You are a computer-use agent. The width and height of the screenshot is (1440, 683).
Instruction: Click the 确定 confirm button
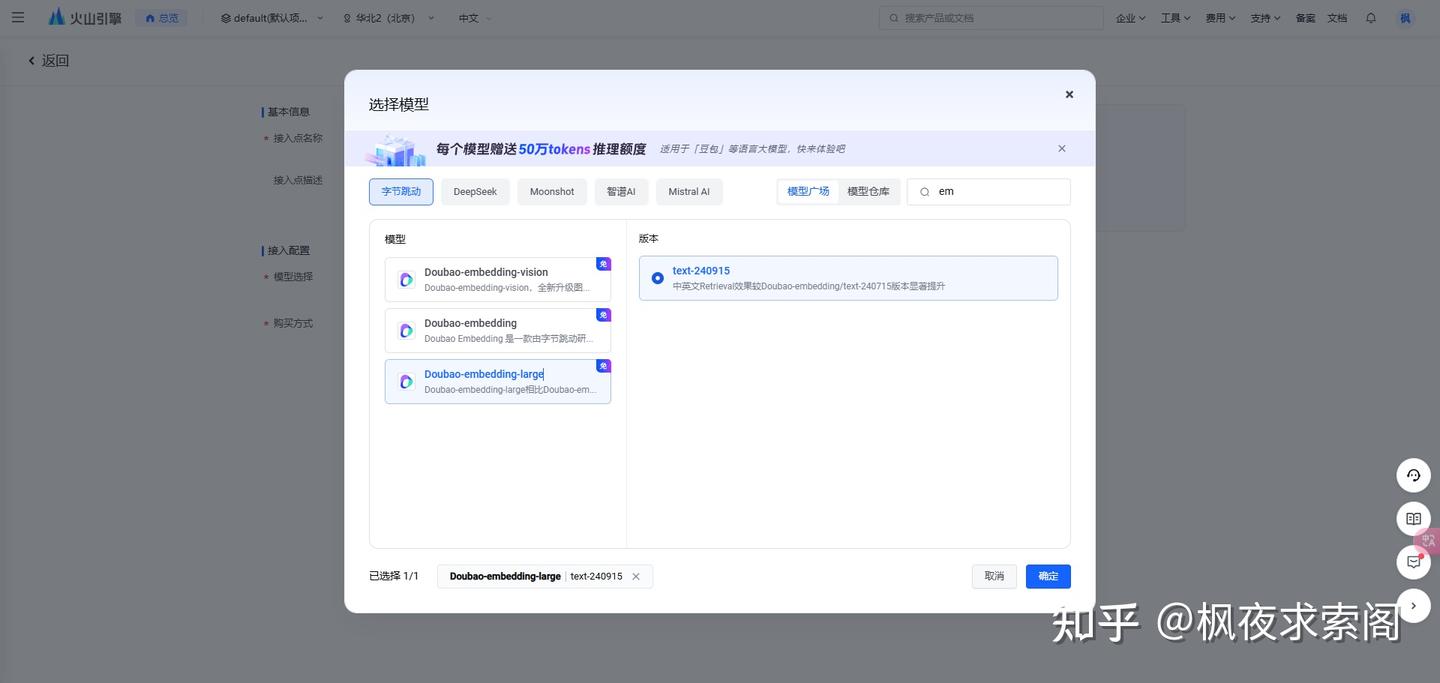[x=1047, y=576]
